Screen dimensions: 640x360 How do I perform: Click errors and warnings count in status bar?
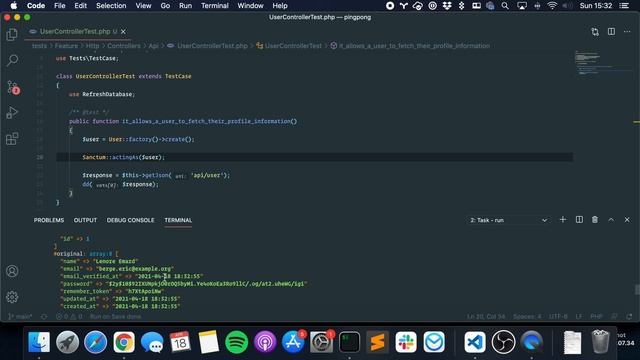(69, 316)
